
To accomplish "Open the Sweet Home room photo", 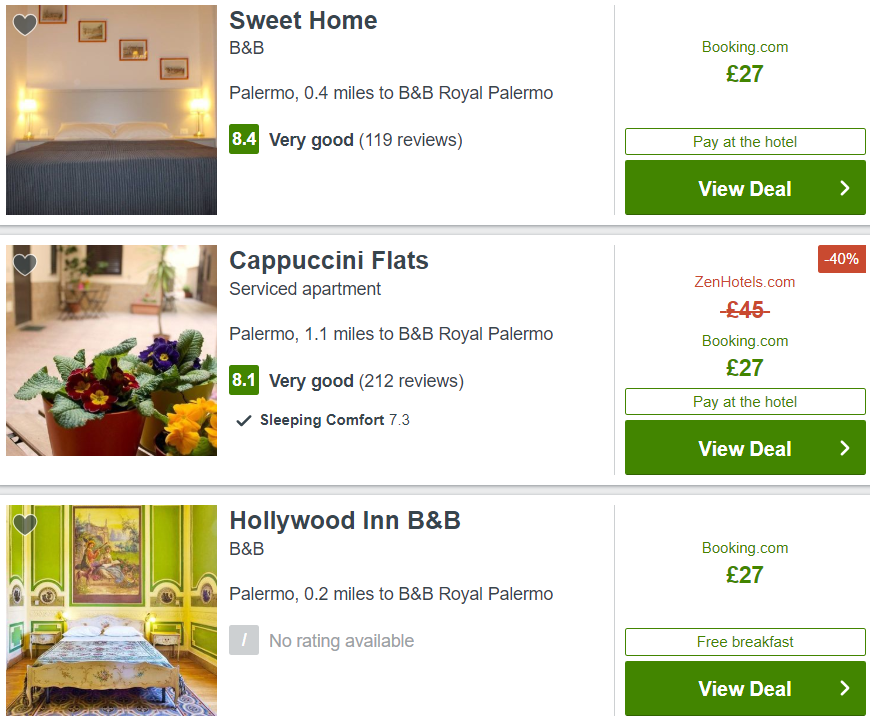I will (x=112, y=110).
